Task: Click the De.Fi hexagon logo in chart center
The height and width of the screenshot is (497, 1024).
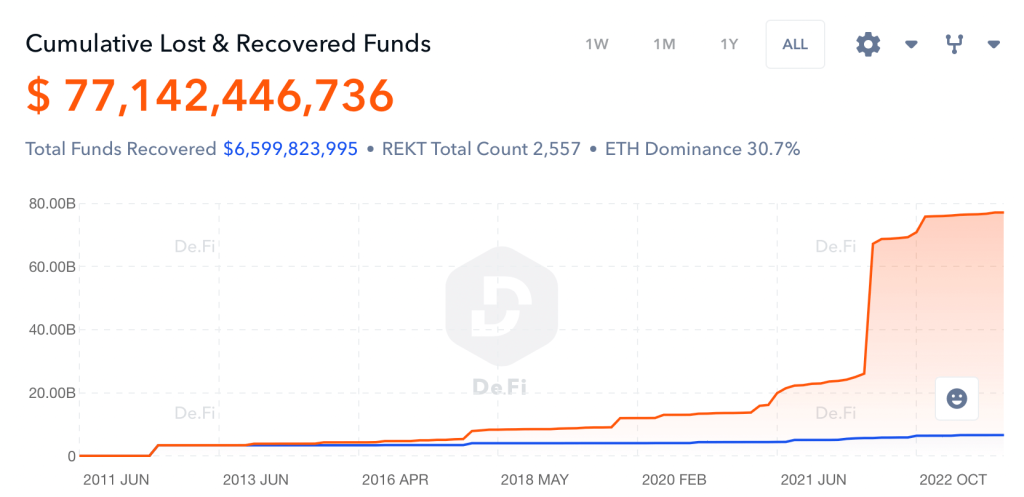Action: [500, 308]
